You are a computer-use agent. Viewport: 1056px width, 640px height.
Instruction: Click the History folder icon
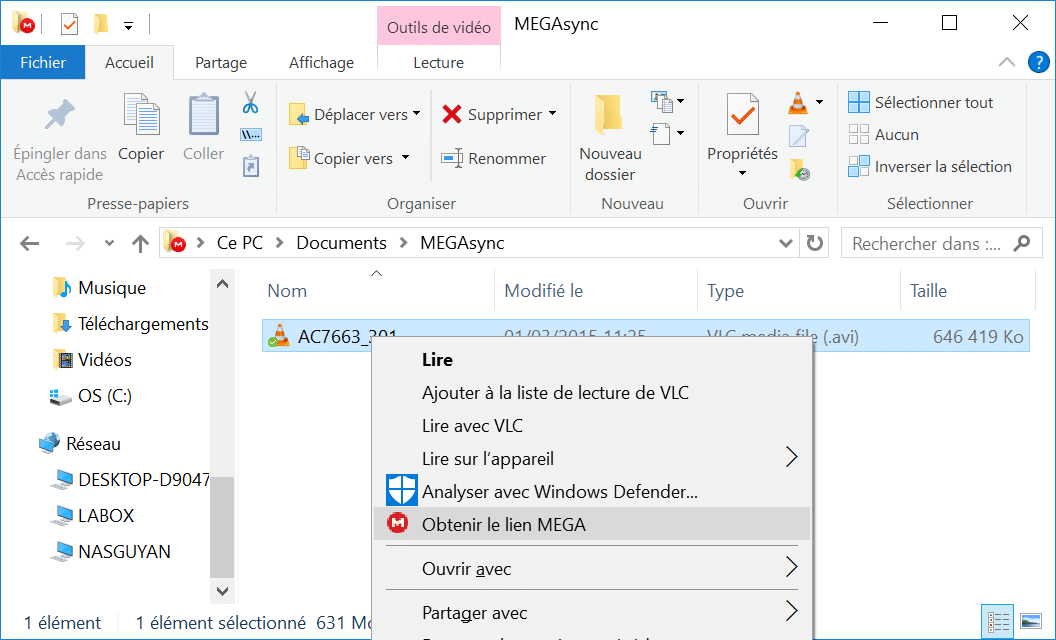click(799, 169)
